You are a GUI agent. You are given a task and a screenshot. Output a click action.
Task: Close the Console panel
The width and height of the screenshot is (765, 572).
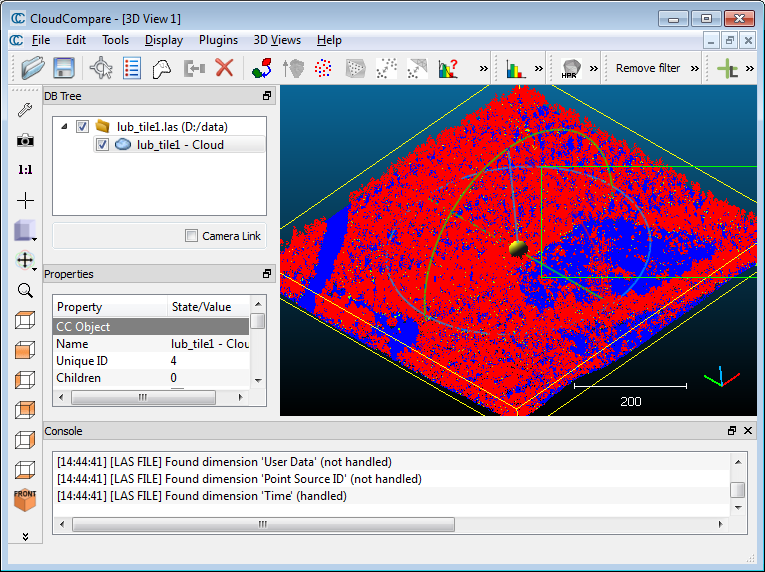point(747,430)
